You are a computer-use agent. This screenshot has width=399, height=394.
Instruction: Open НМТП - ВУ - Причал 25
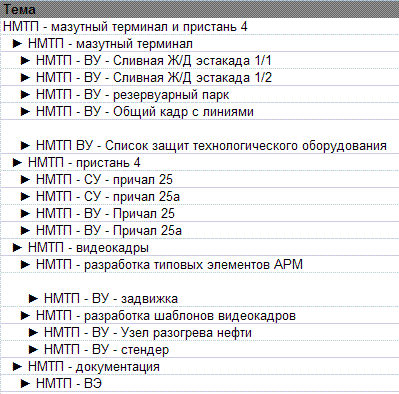point(105,214)
